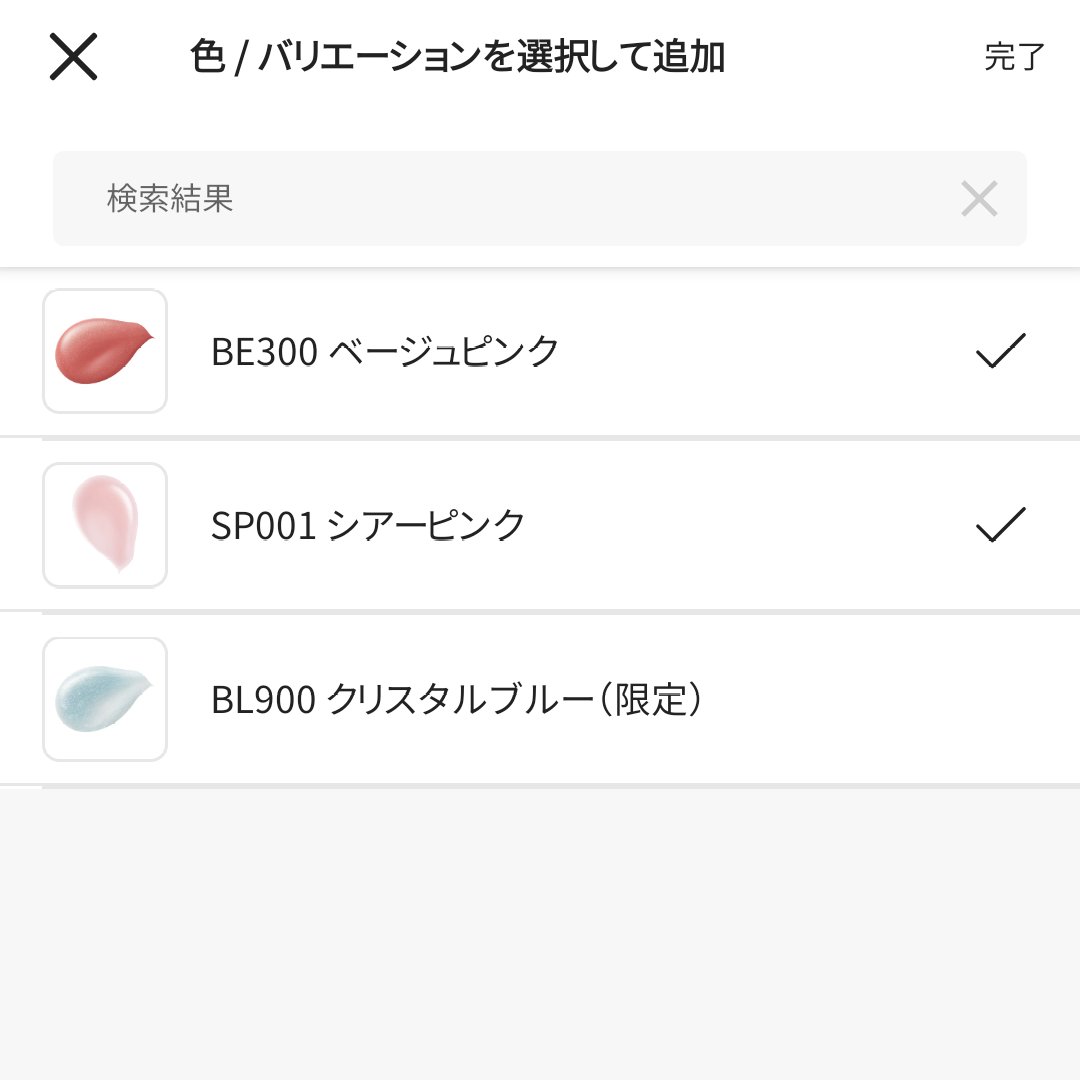Viewport: 1080px width, 1080px height.
Task: Click the BE300 color code text
Action: 264,351
